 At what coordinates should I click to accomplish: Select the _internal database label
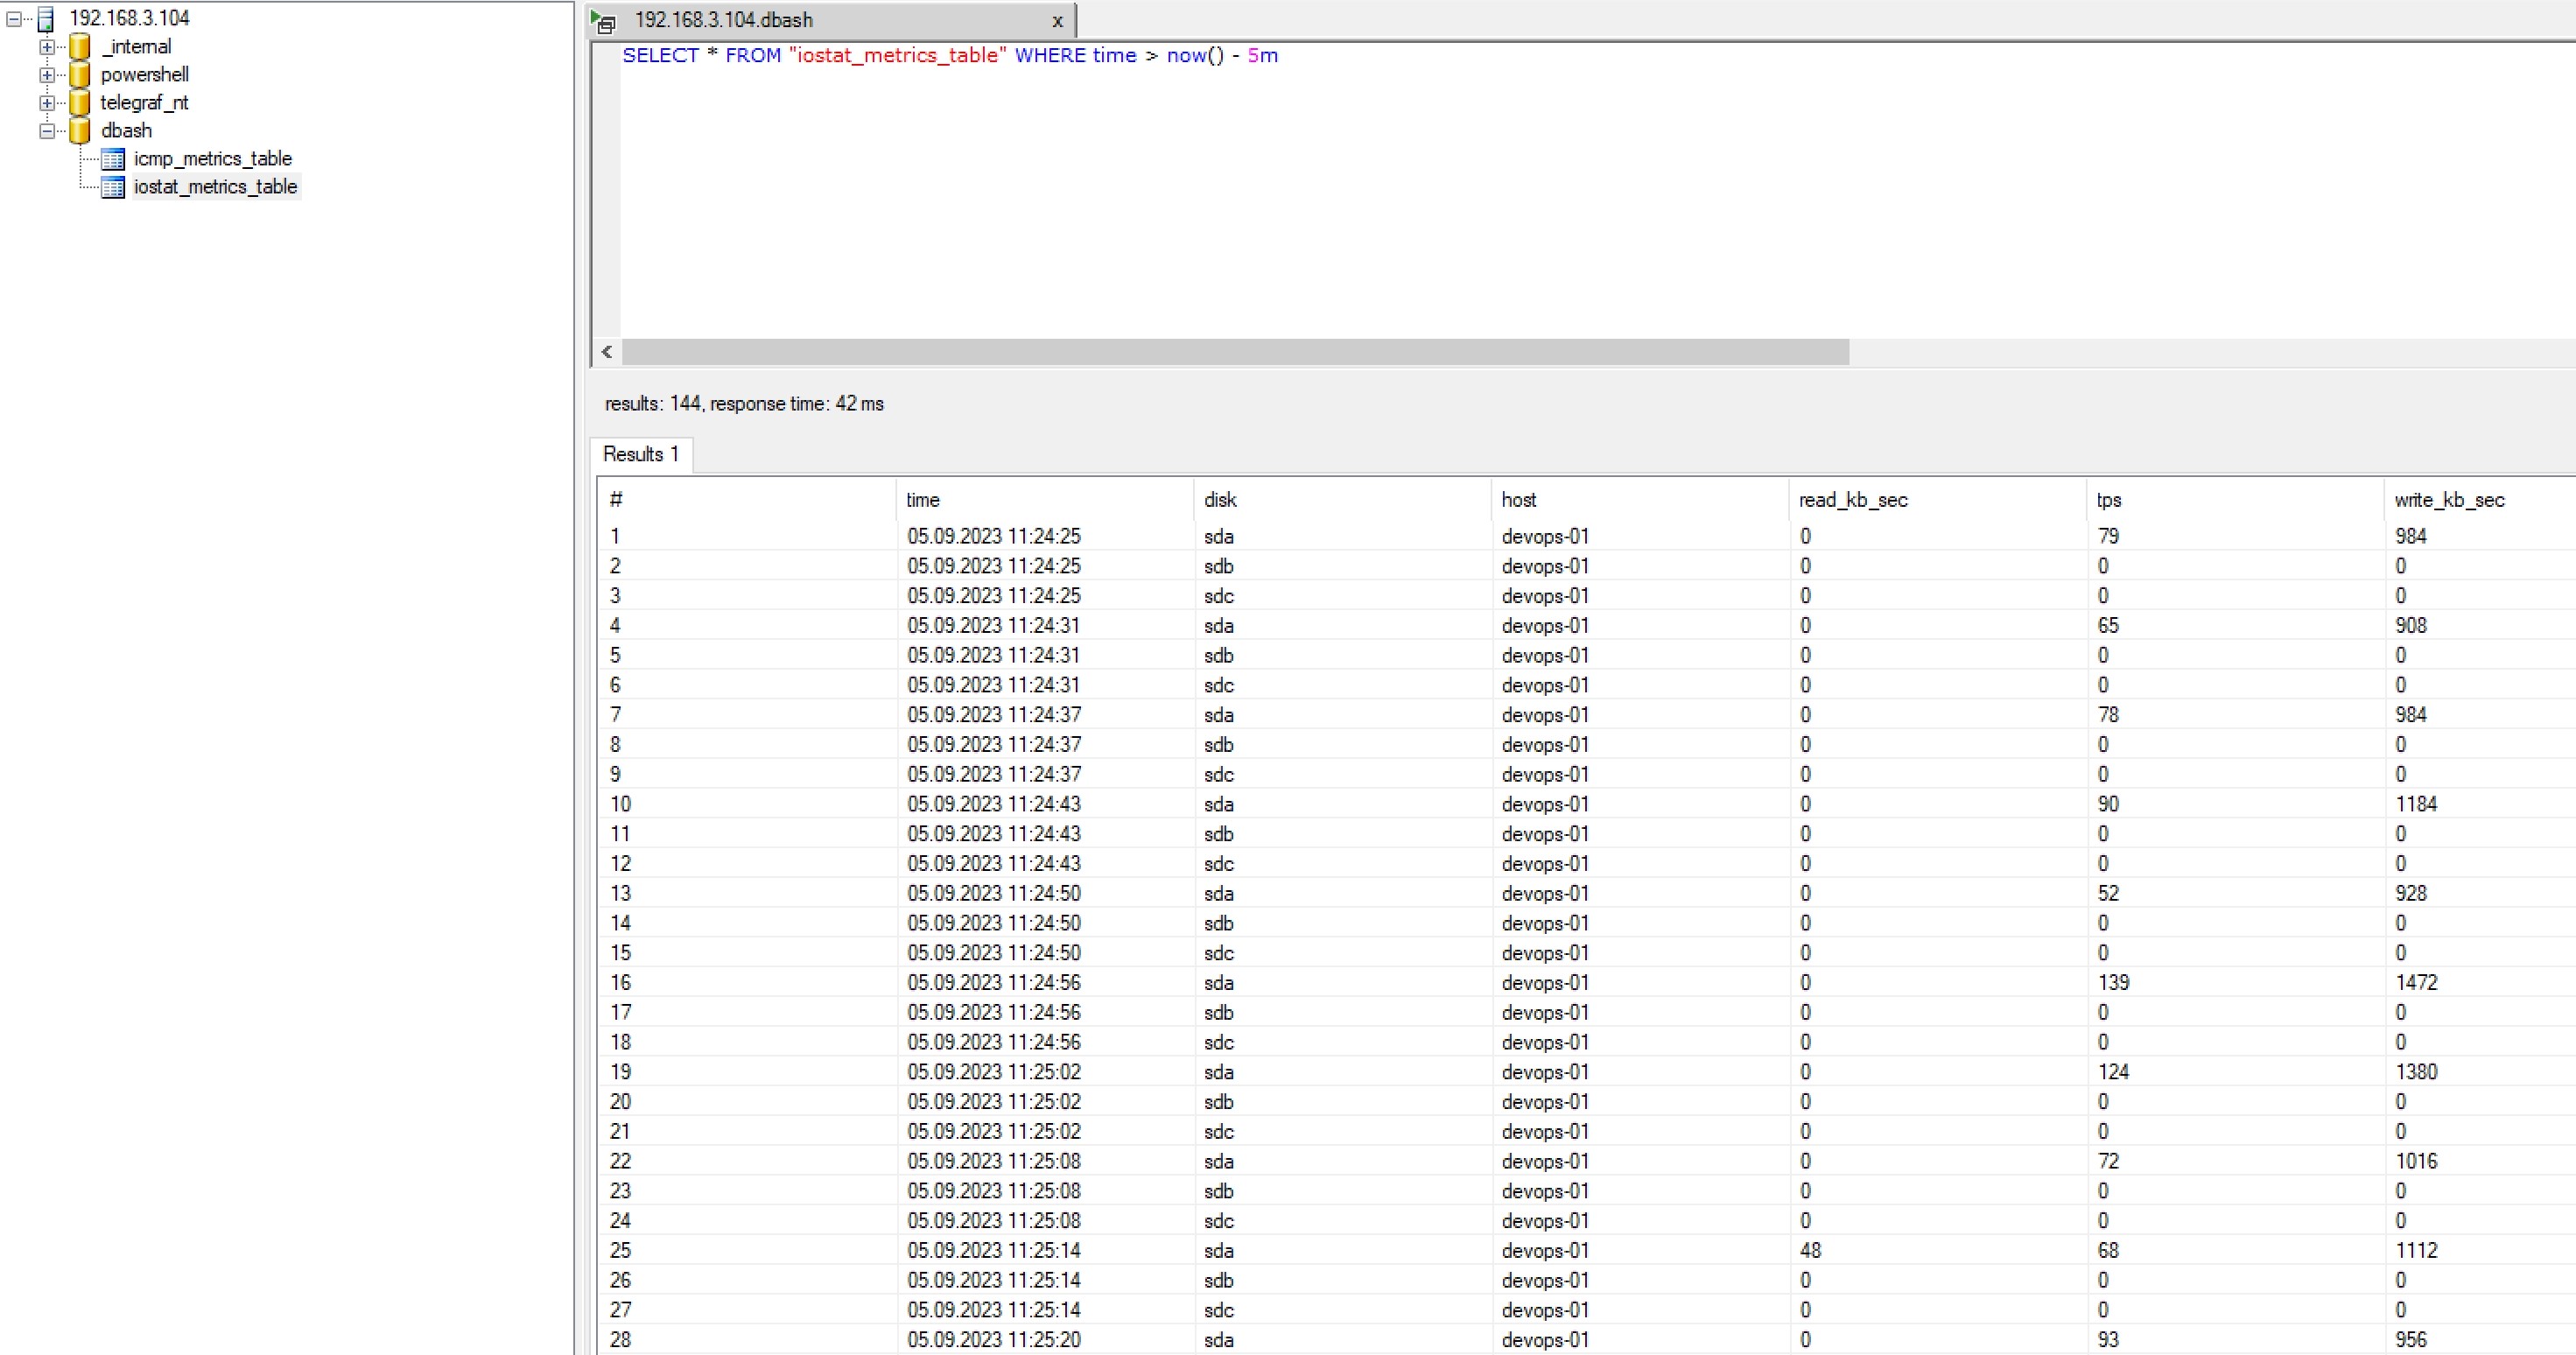137,46
